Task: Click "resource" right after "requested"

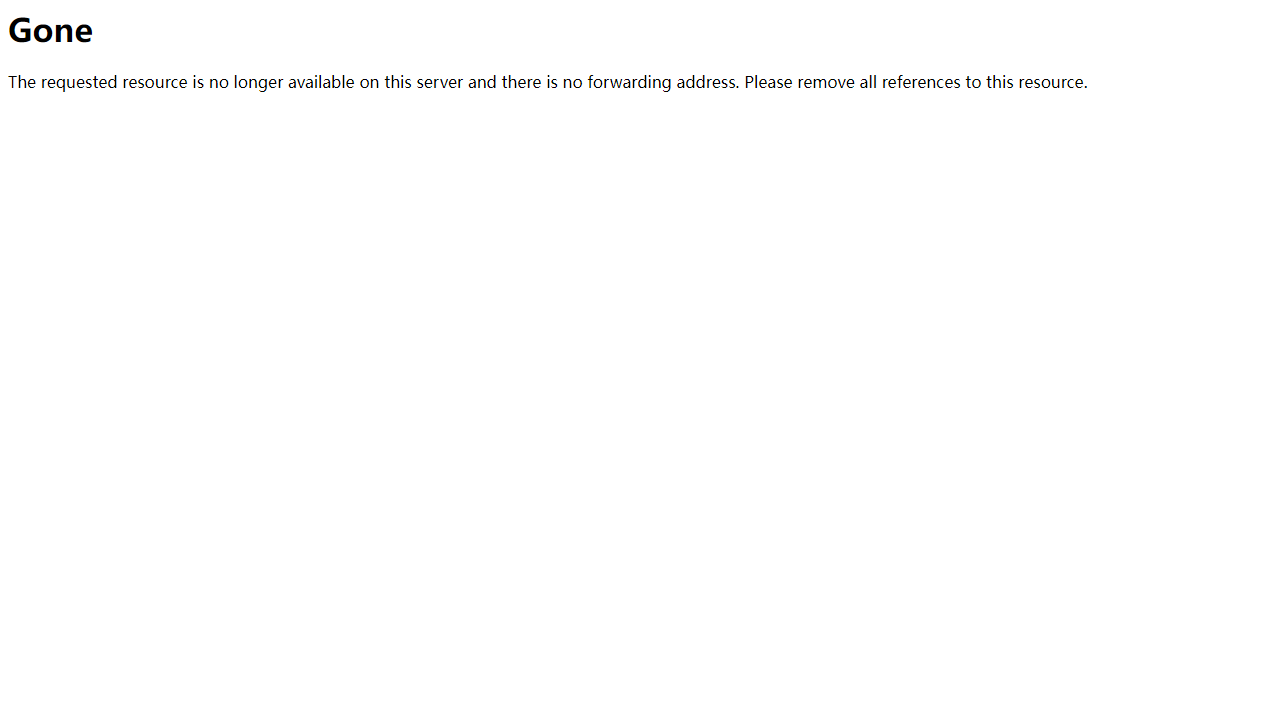Action: (155, 82)
